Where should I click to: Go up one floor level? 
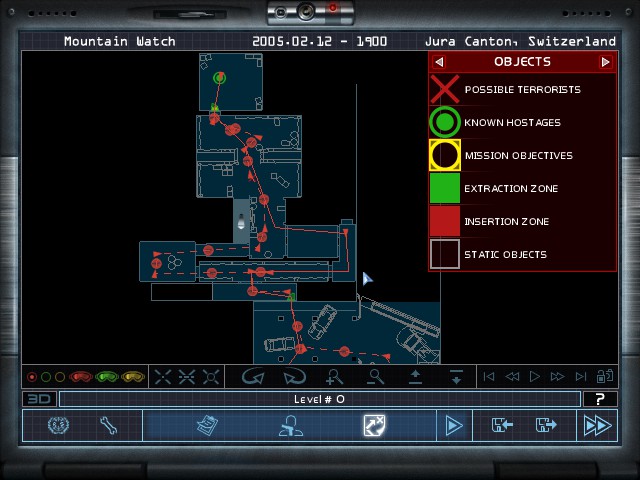416,377
